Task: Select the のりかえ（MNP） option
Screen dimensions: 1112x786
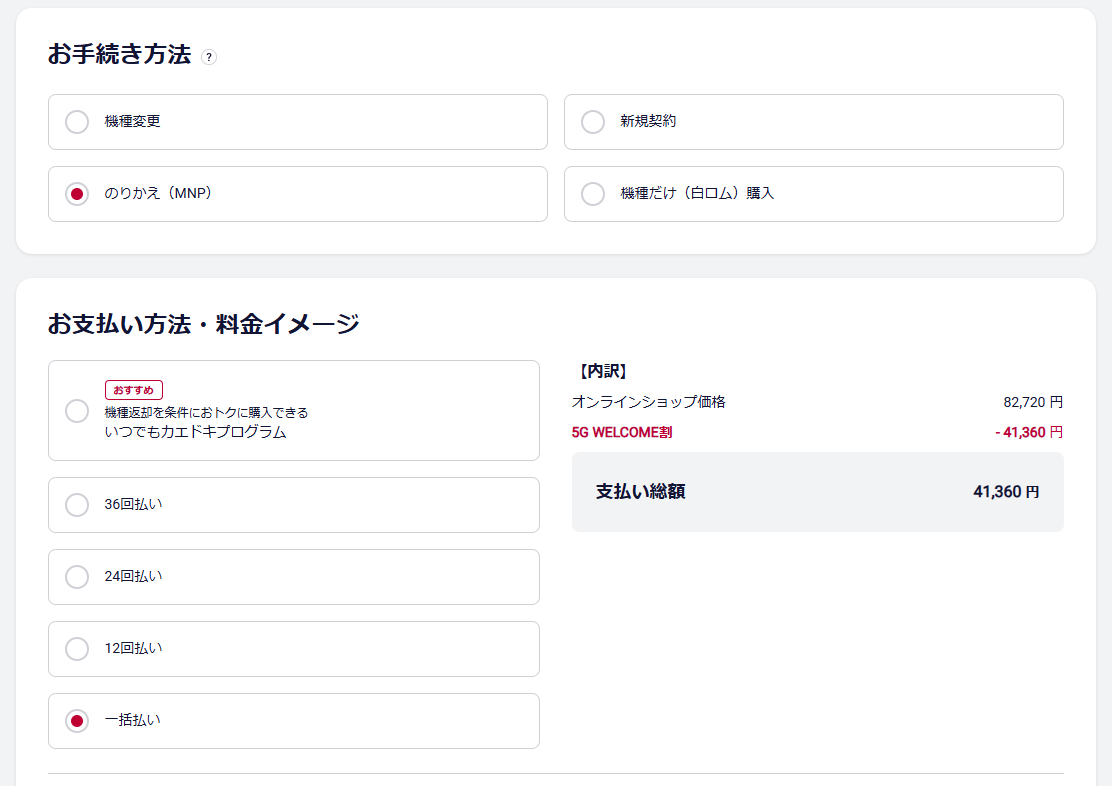Action: tap(77, 194)
